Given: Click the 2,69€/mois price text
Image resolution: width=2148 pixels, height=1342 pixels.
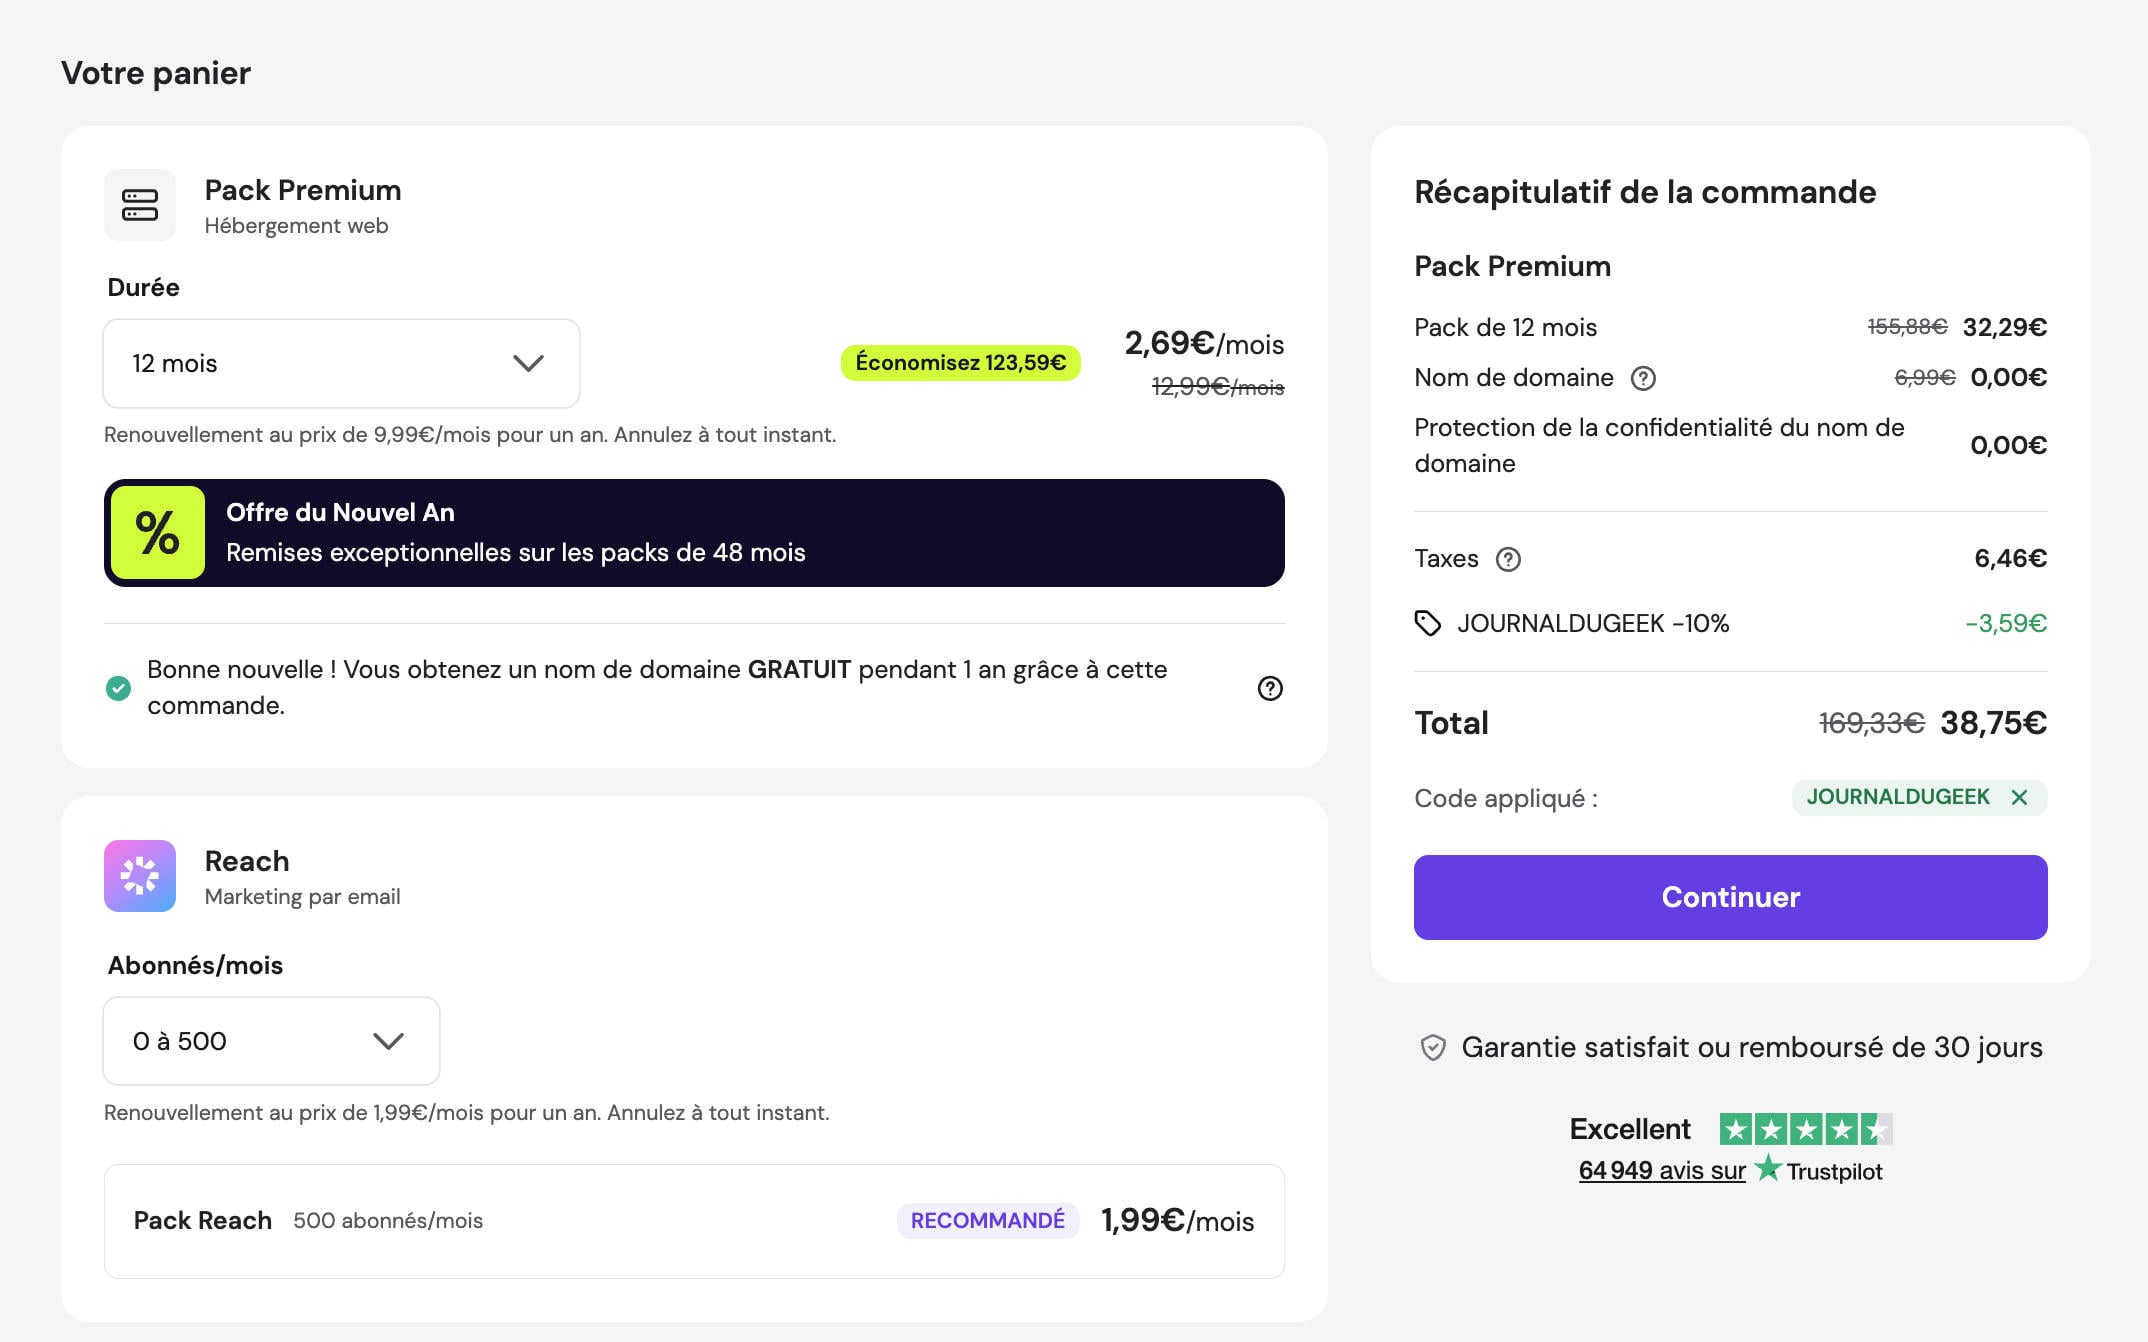Looking at the screenshot, I should point(1204,344).
